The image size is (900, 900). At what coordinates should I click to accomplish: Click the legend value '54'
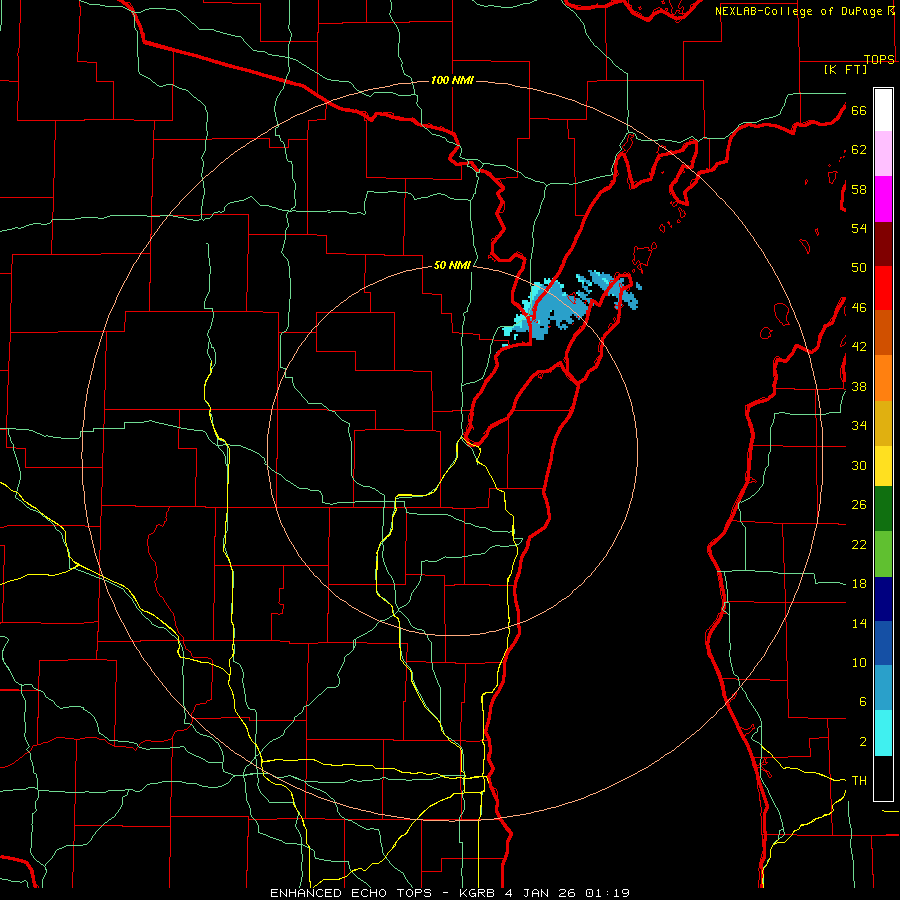(859, 228)
